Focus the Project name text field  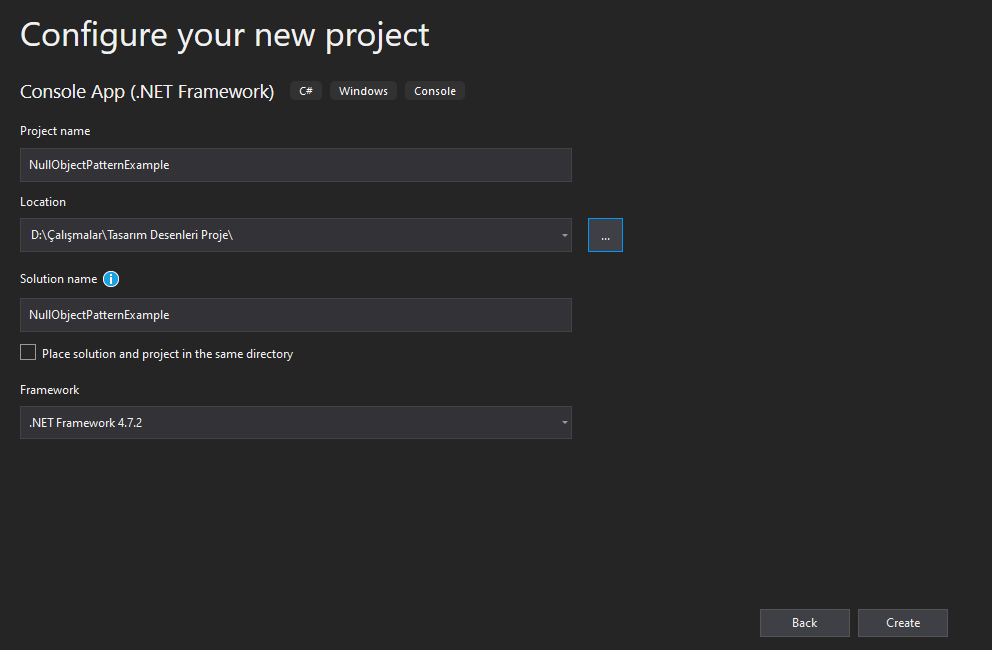pyautogui.click(x=295, y=165)
